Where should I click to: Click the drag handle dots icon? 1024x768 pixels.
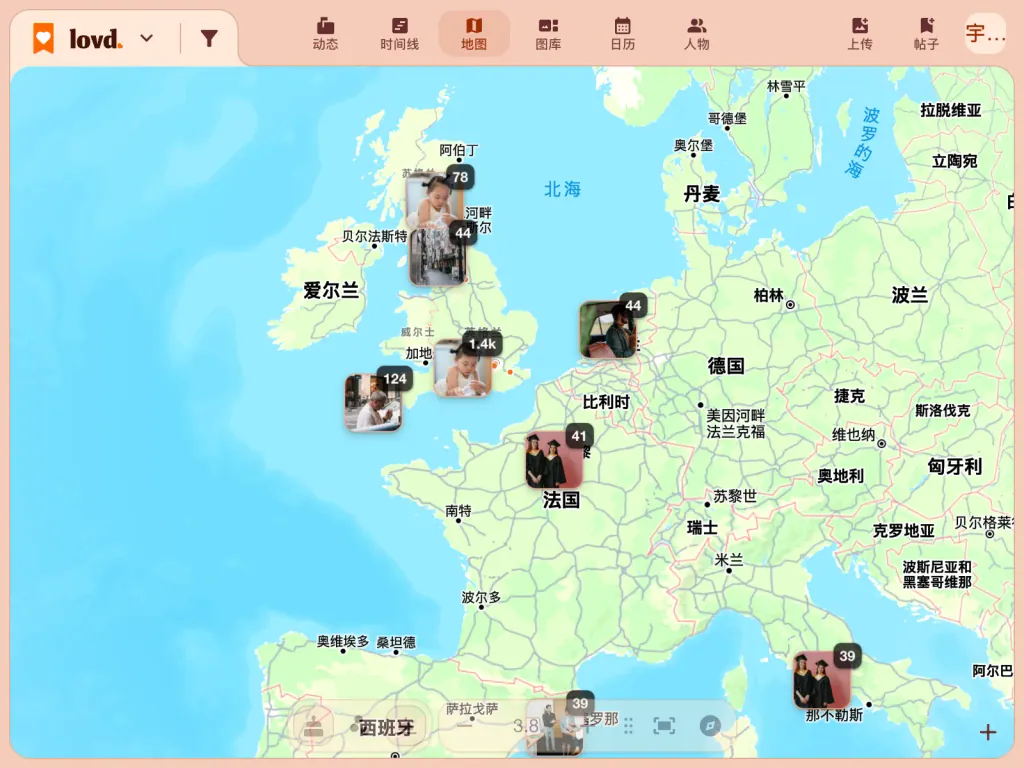[x=628, y=726]
